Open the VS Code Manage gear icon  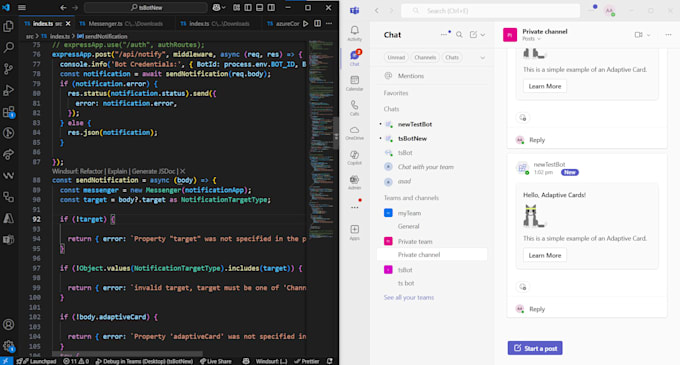coord(8,345)
